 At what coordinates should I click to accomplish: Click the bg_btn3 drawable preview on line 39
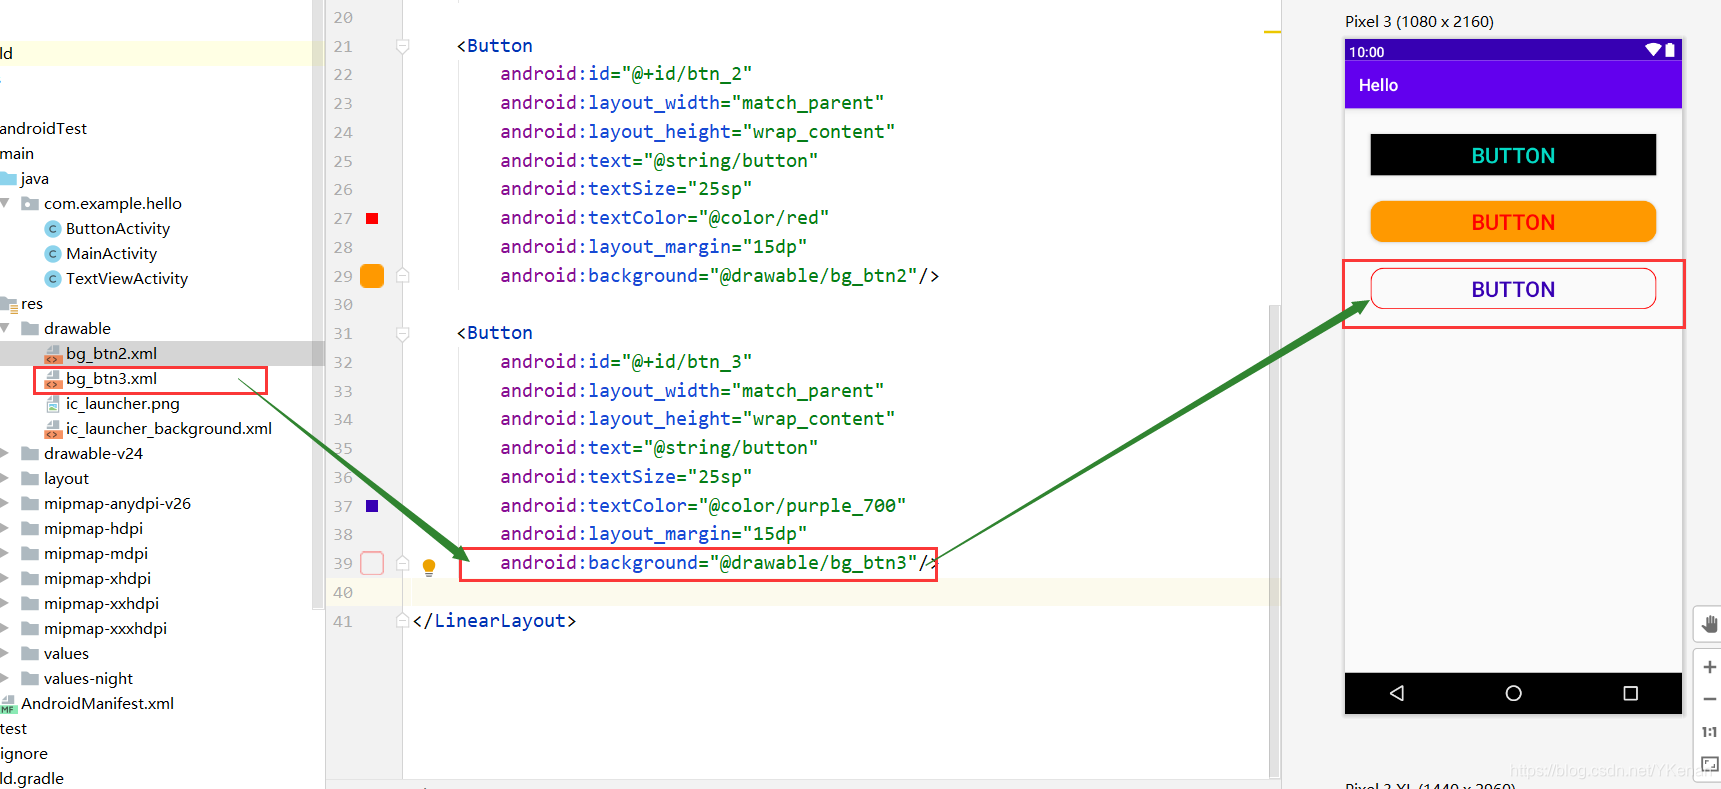point(372,563)
